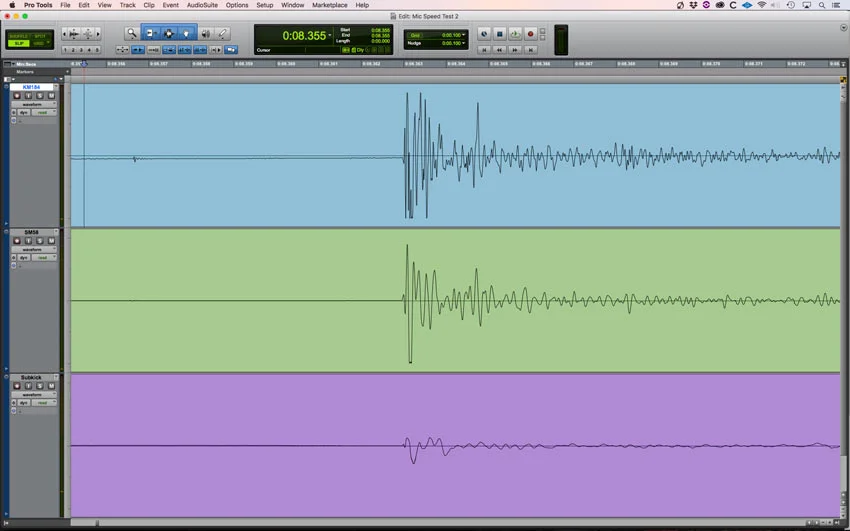Select the Selector tool
Screen dimensions: 850x531
point(169,34)
